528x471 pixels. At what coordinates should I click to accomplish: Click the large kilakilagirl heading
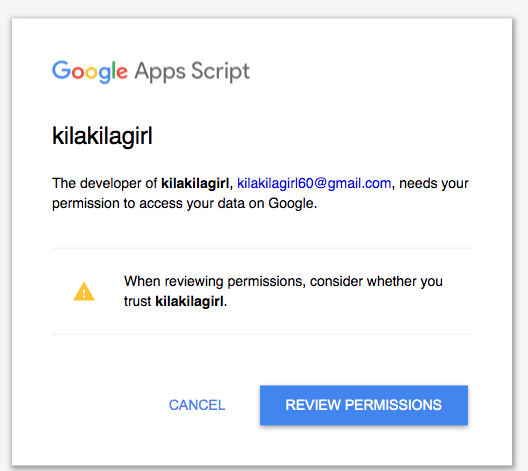coord(102,136)
